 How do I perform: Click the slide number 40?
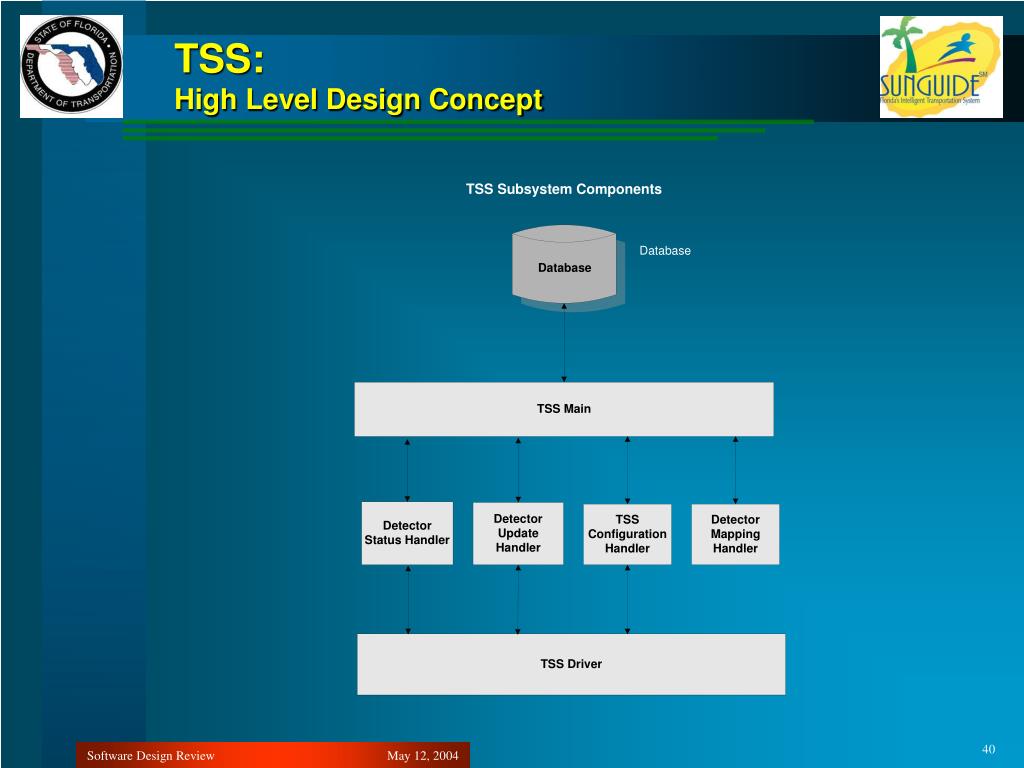pyautogui.click(x=989, y=749)
